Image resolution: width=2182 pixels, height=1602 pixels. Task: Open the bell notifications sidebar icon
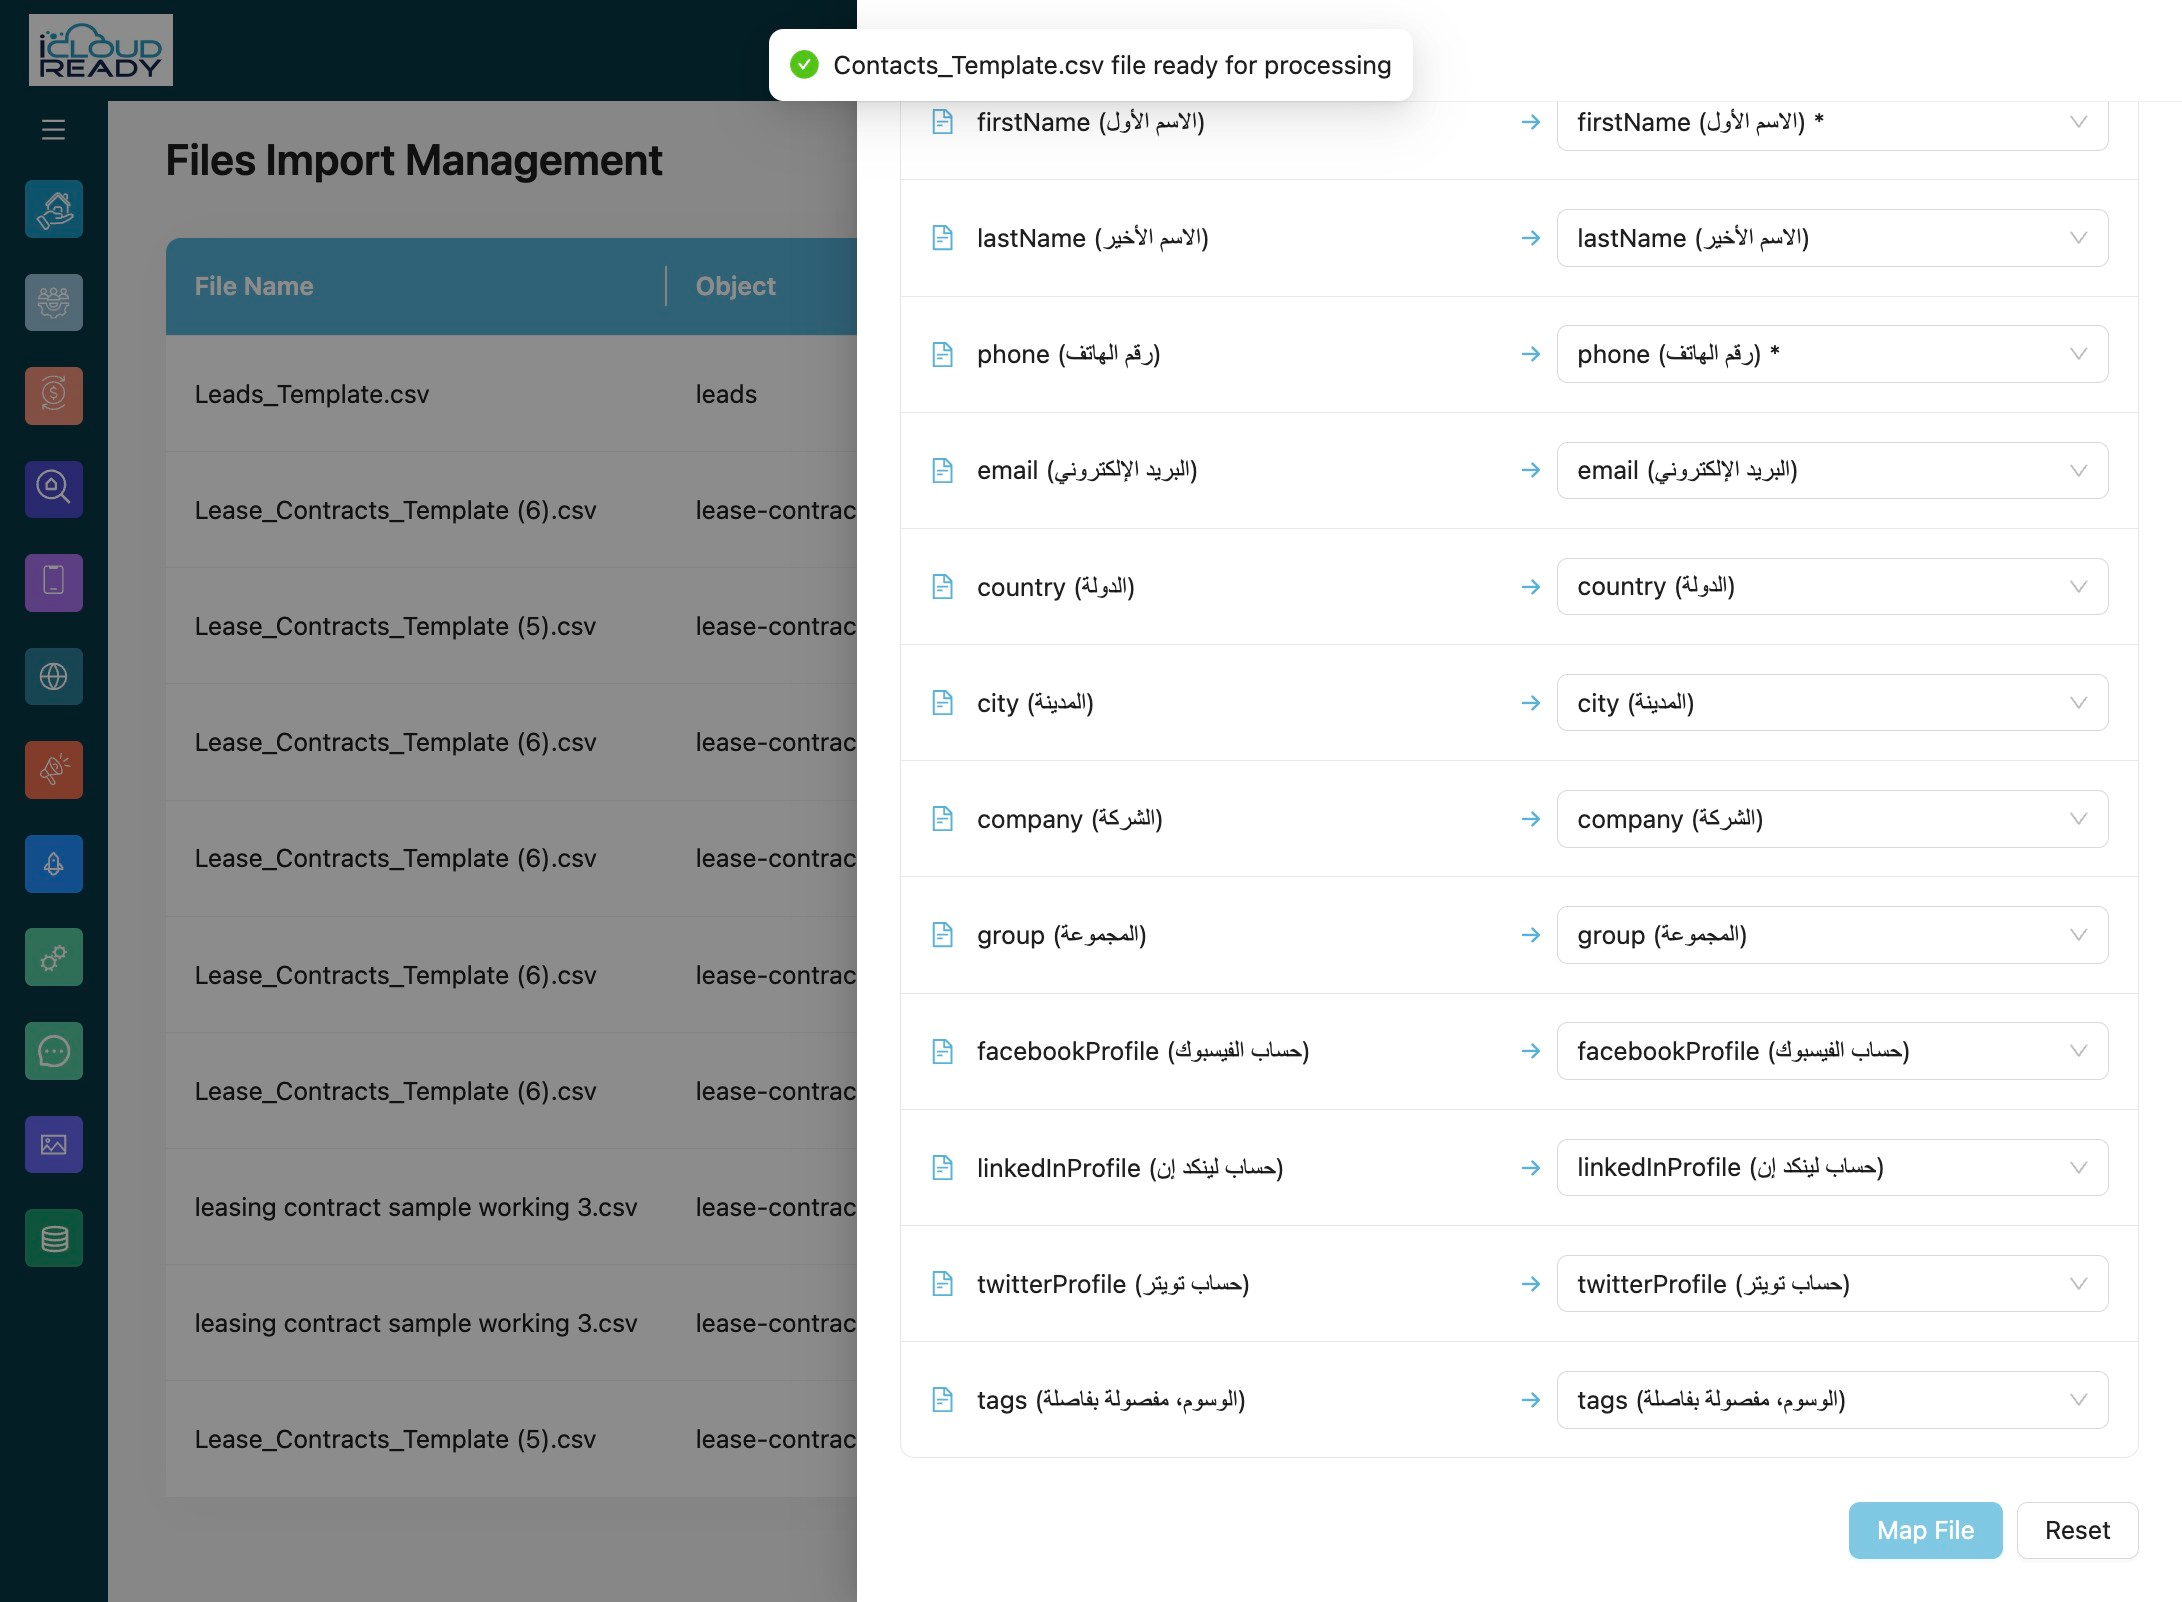[x=54, y=864]
